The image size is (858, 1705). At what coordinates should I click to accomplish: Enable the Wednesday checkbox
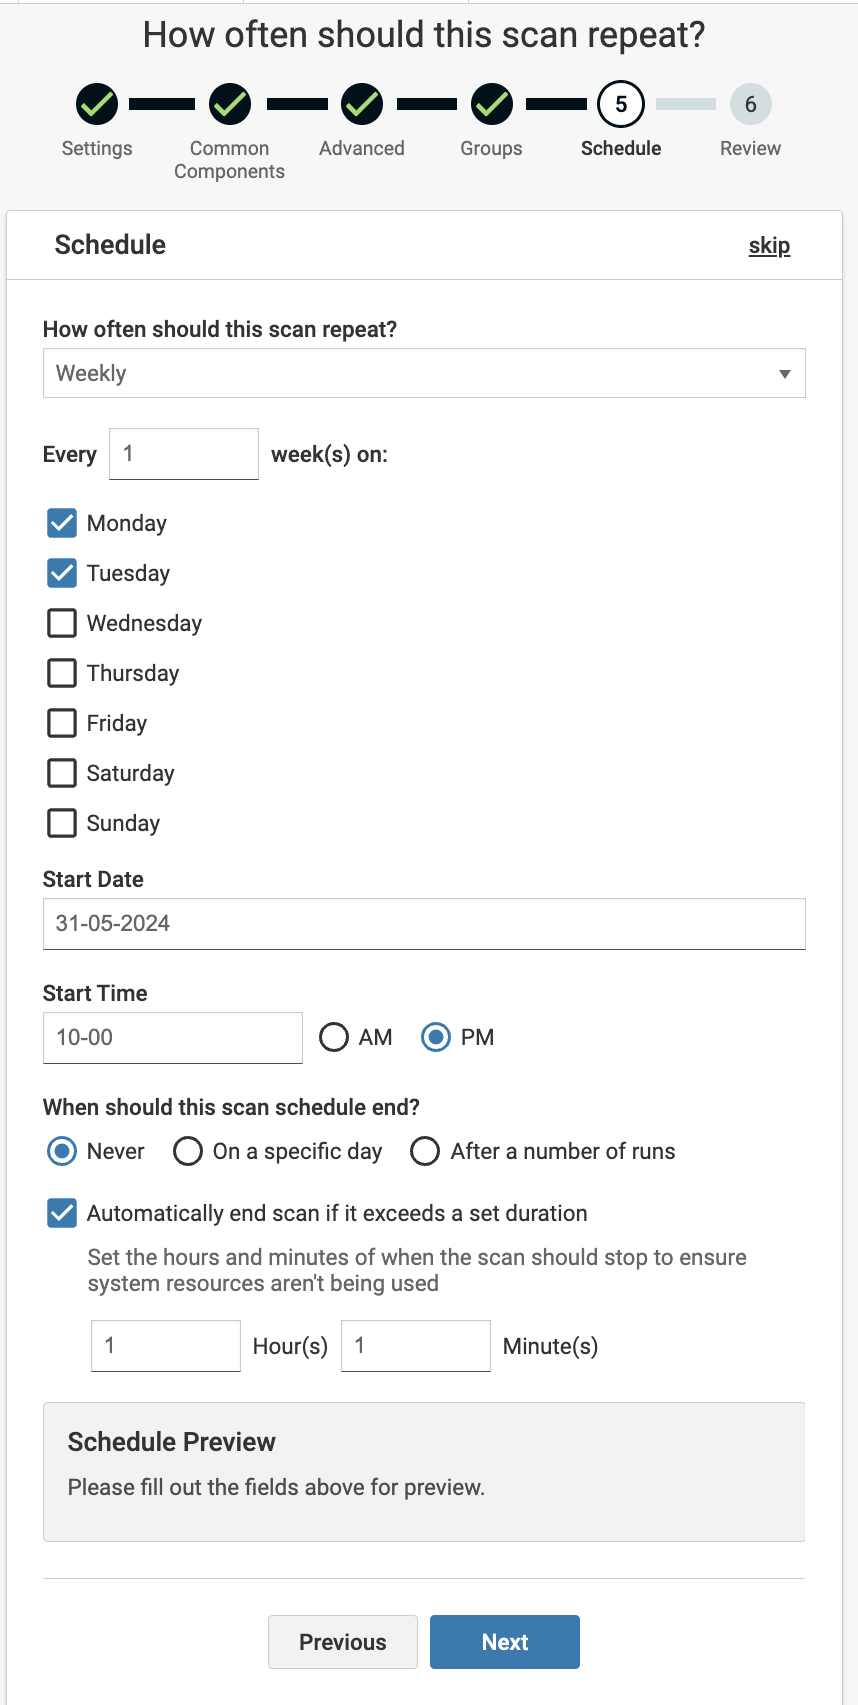[62, 623]
